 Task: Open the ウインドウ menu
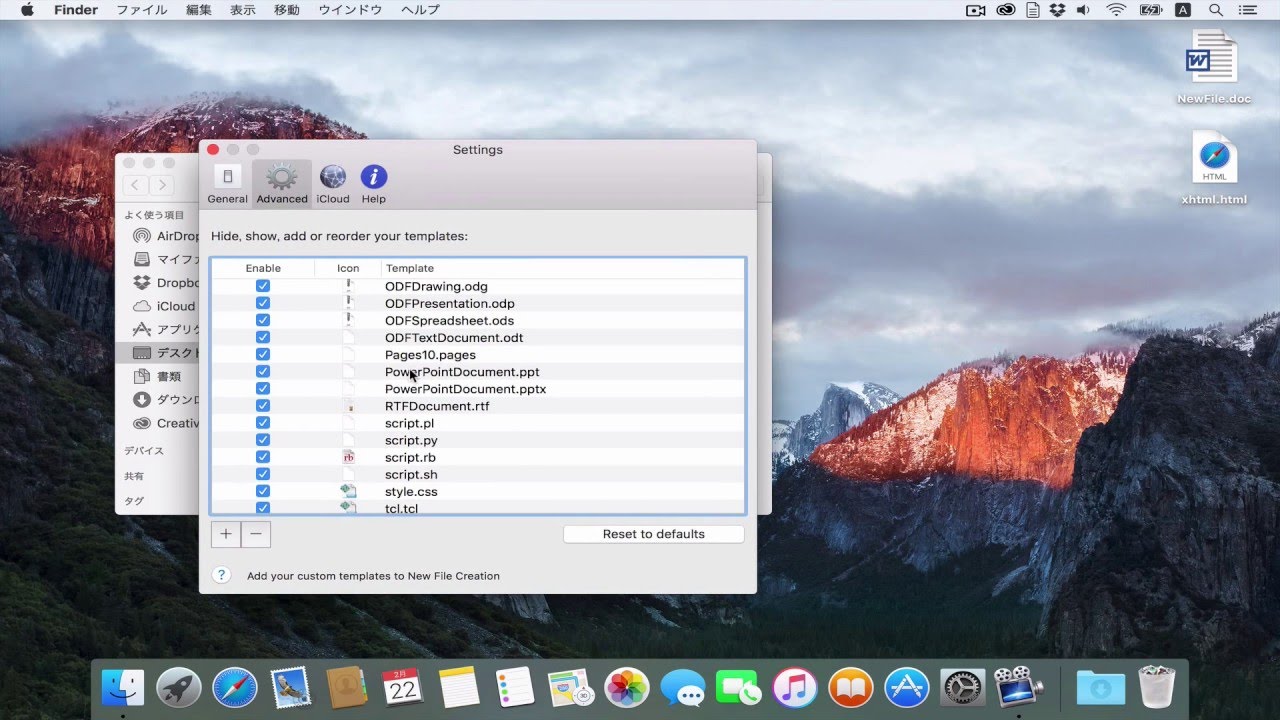pyautogui.click(x=350, y=10)
